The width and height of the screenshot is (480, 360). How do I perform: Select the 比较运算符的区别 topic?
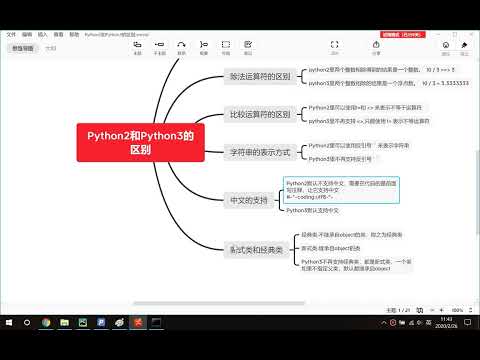[x=260, y=114]
